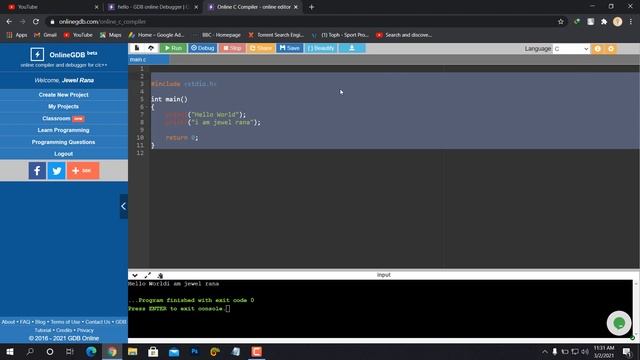Open the Privacy footer link

tap(85, 330)
